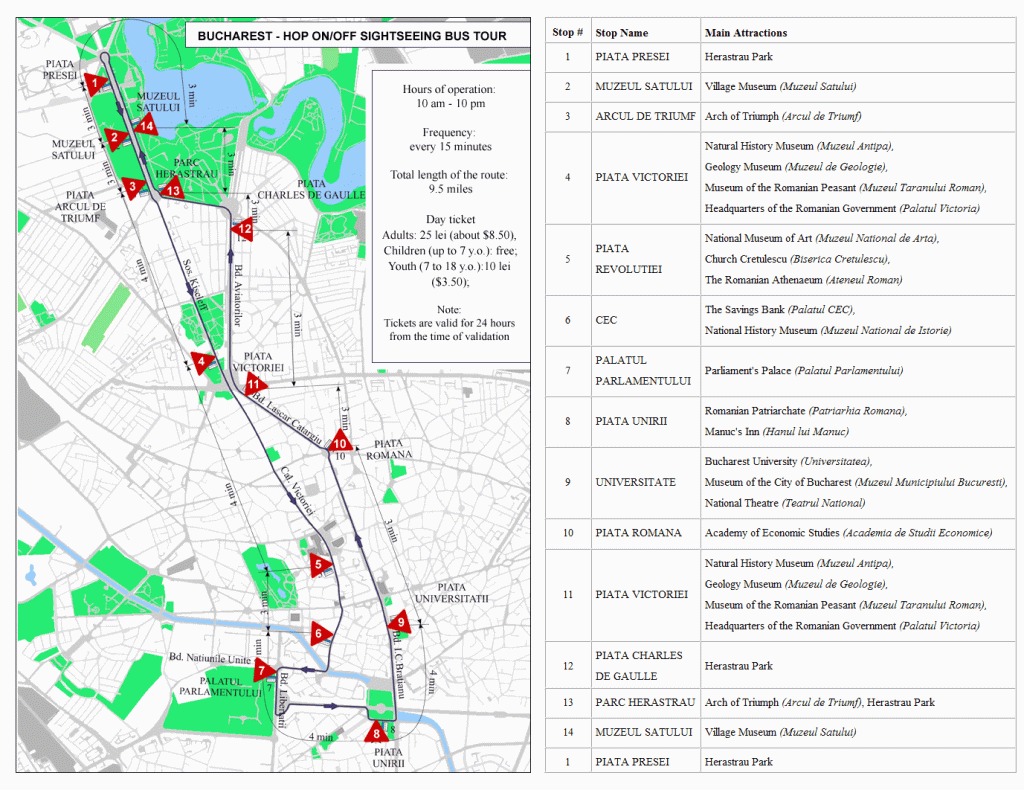This screenshot has height=790, width=1024.
Task: Select 'ARCUL DE TRIUMF' in the table
Action: pos(644,116)
